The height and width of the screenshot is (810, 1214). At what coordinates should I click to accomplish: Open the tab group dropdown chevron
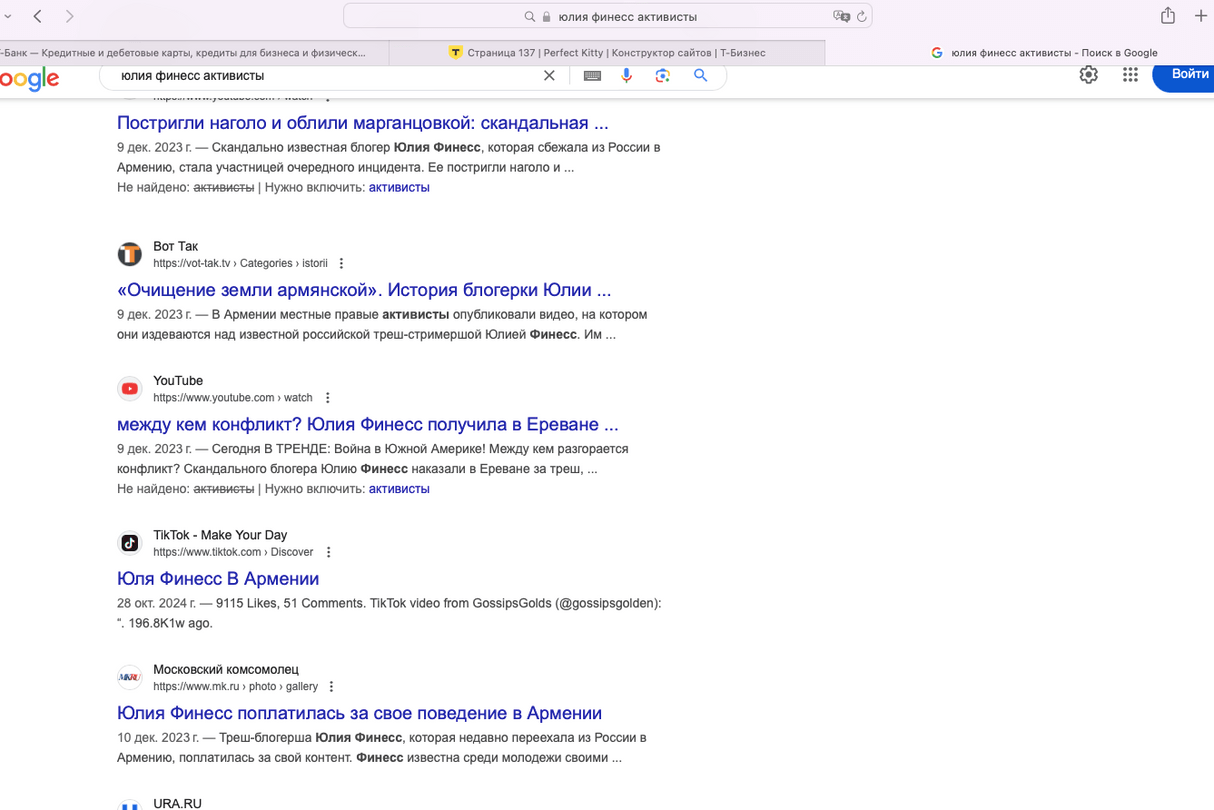tap(8, 16)
